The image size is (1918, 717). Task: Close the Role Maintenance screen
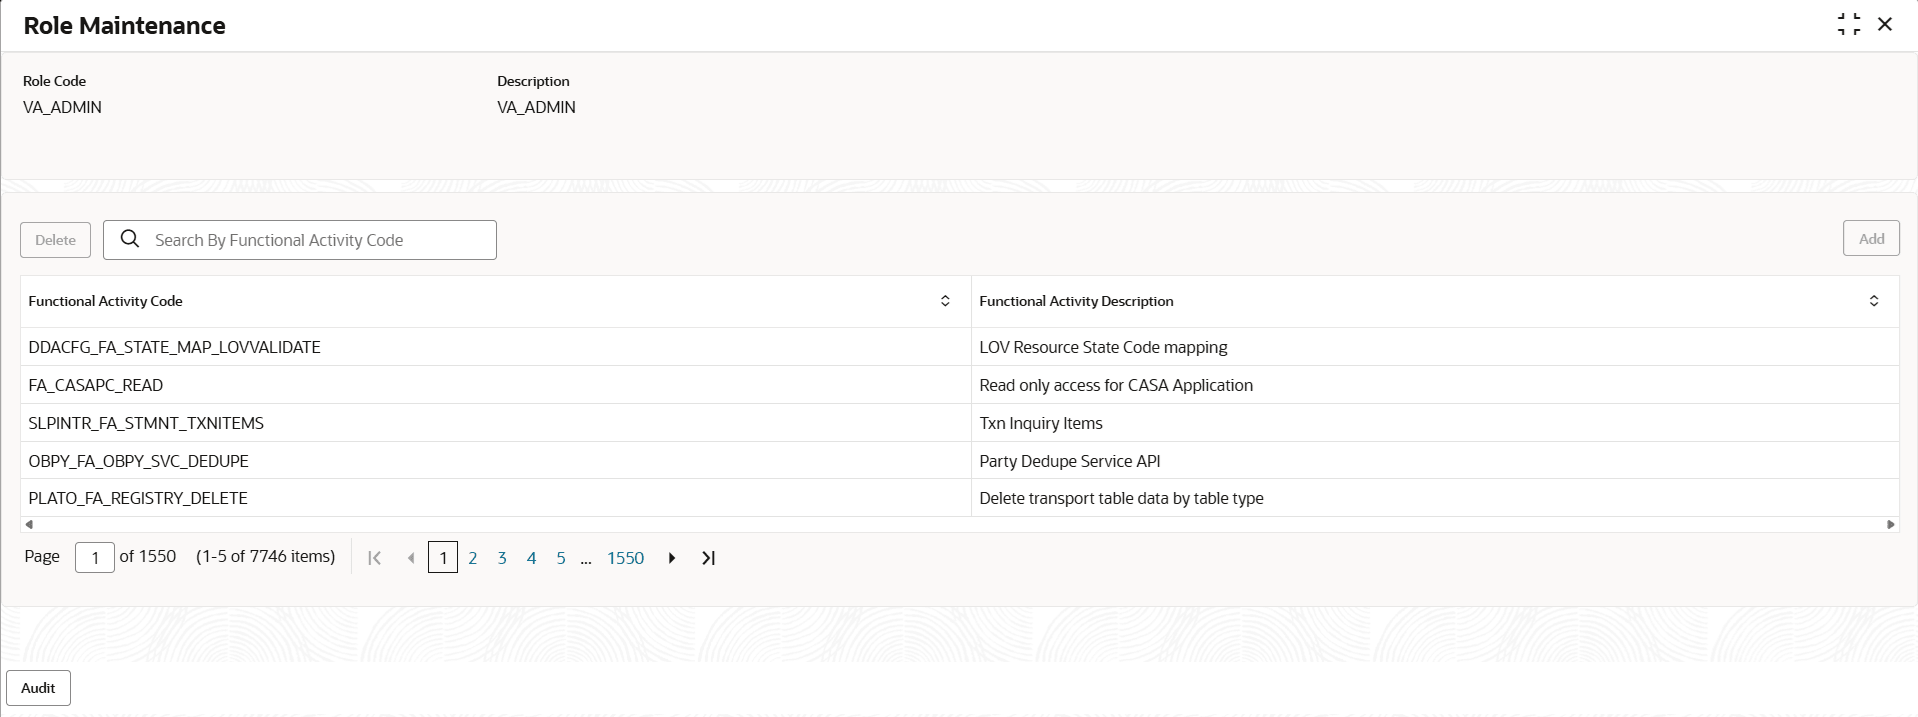[1885, 25]
